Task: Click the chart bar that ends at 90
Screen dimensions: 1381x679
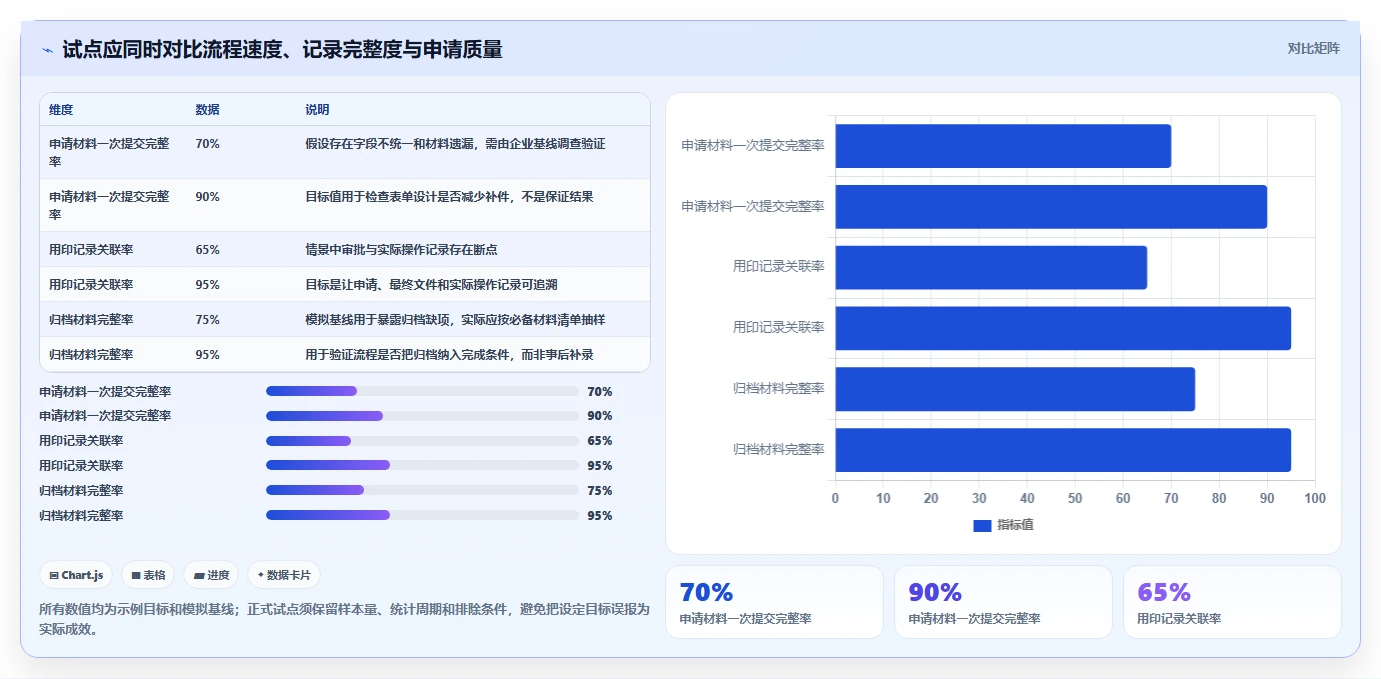Action: coord(1051,207)
